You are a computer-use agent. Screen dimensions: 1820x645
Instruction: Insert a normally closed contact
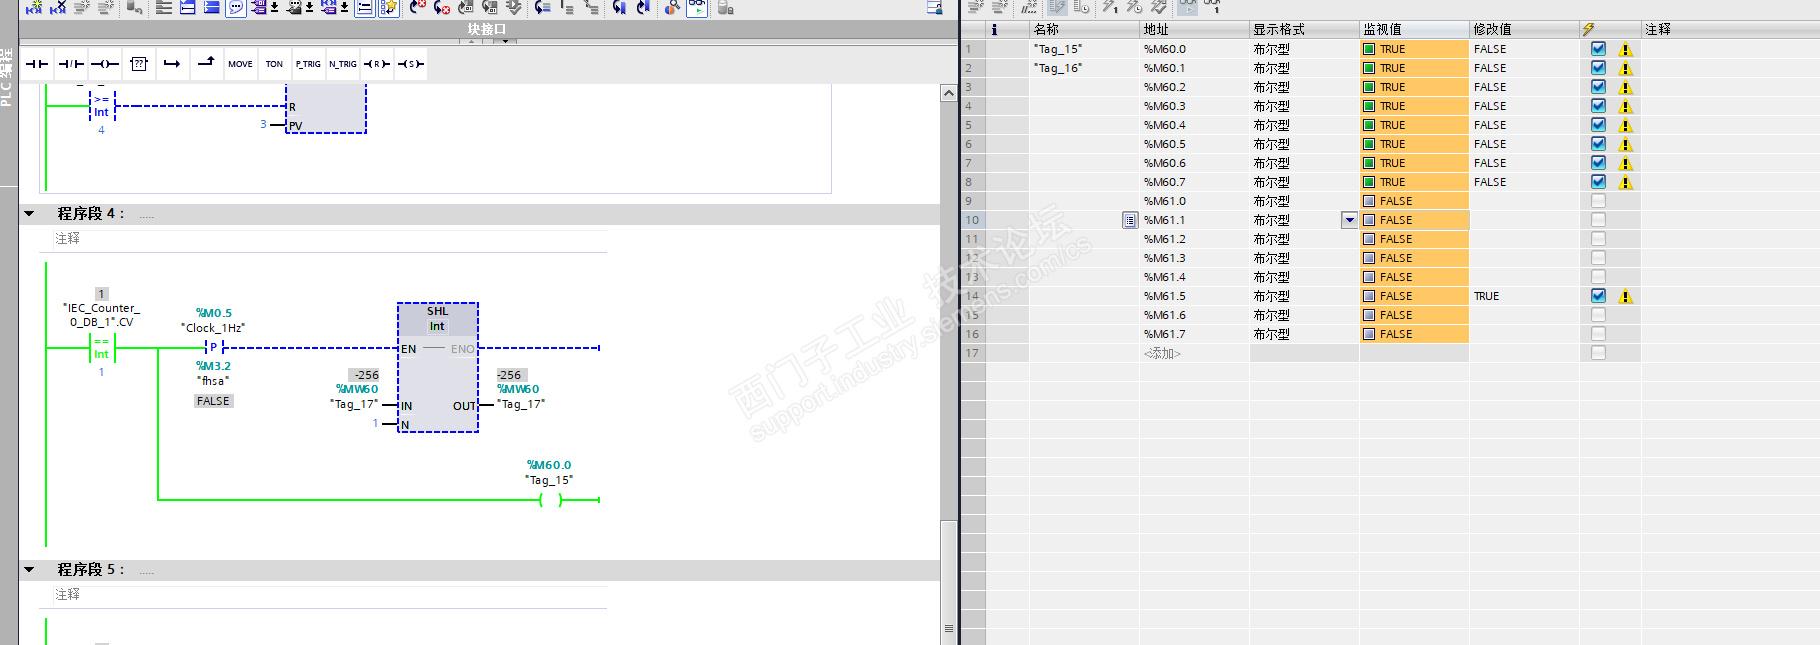coord(71,64)
